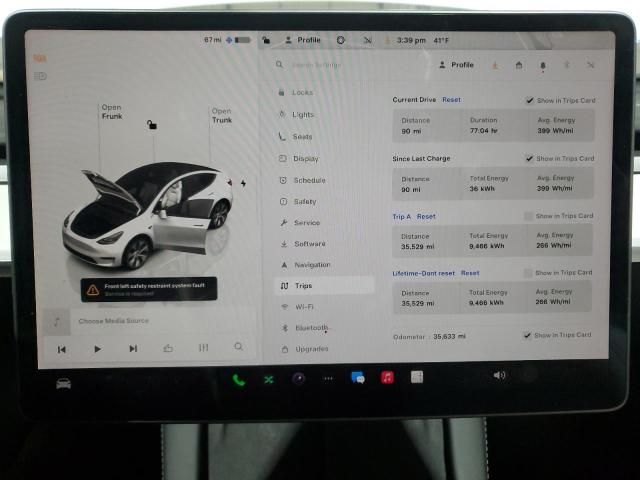
Task: Open the white notes app icon
Action: tap(417, 377)
